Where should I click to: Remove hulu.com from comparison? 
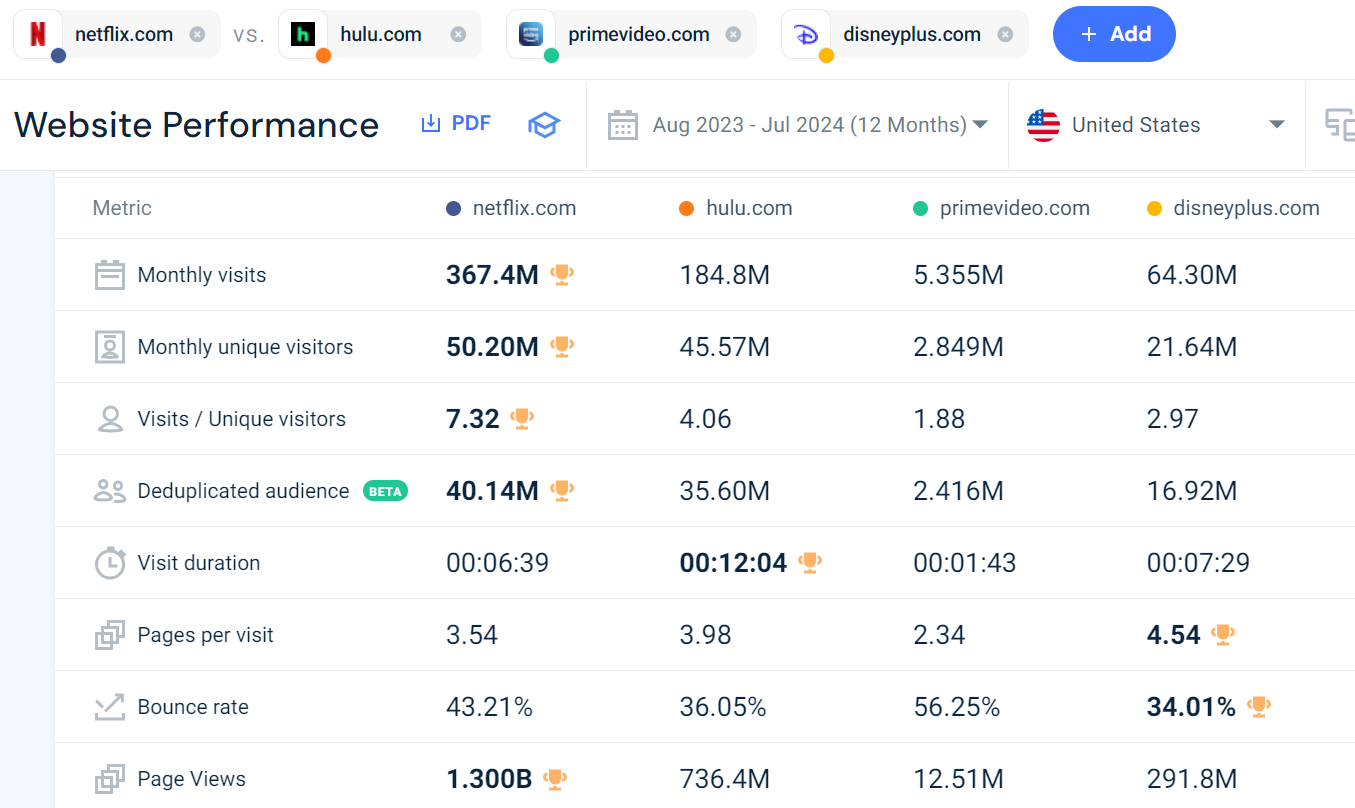coord(458,34)
